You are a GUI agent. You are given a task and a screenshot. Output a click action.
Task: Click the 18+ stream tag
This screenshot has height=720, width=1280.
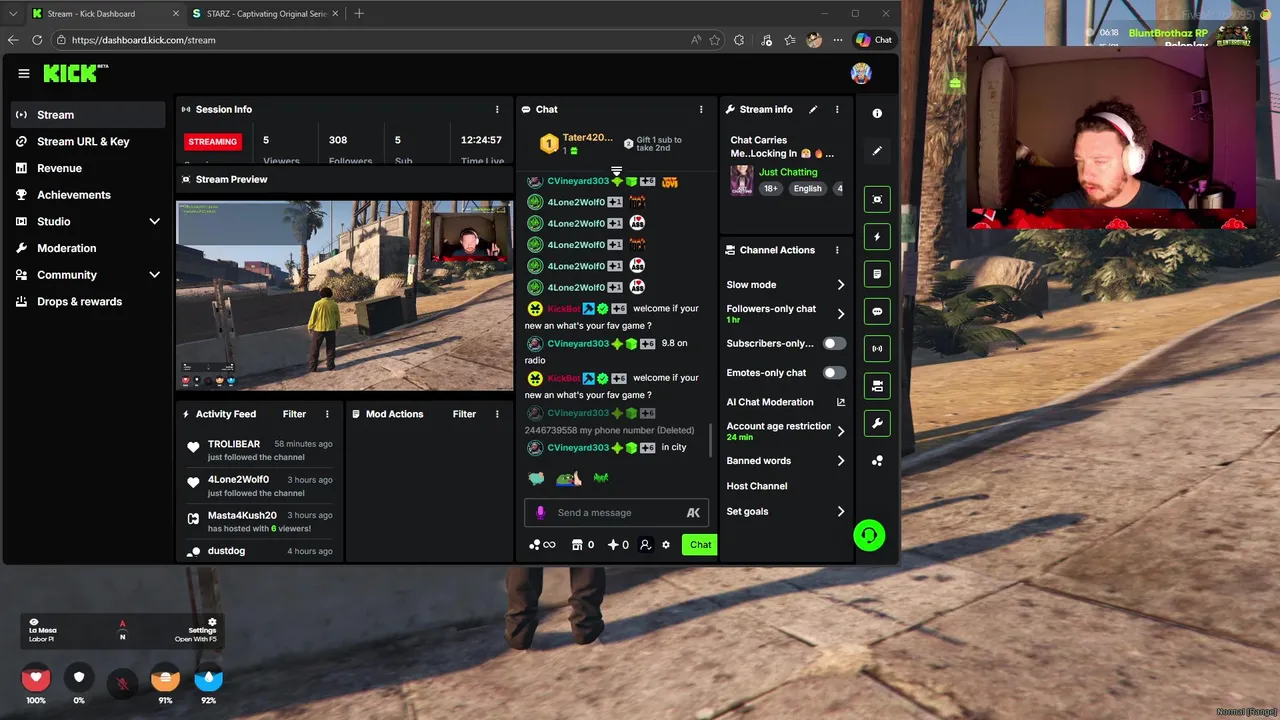tap(771, 188)
